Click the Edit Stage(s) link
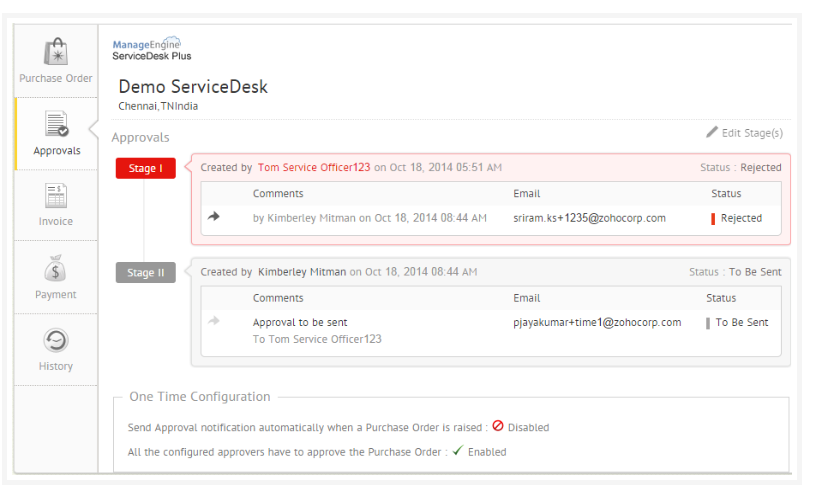Image resolution: width=814 pixels, height=494 pixels. [x=752, y=133]
